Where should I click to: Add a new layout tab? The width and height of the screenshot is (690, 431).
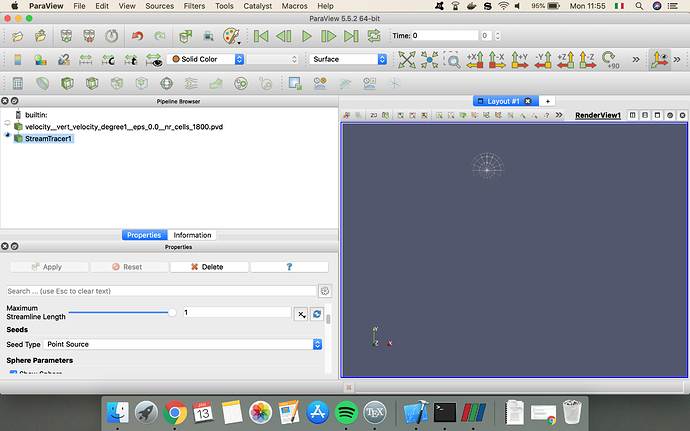tap(547, 101)
